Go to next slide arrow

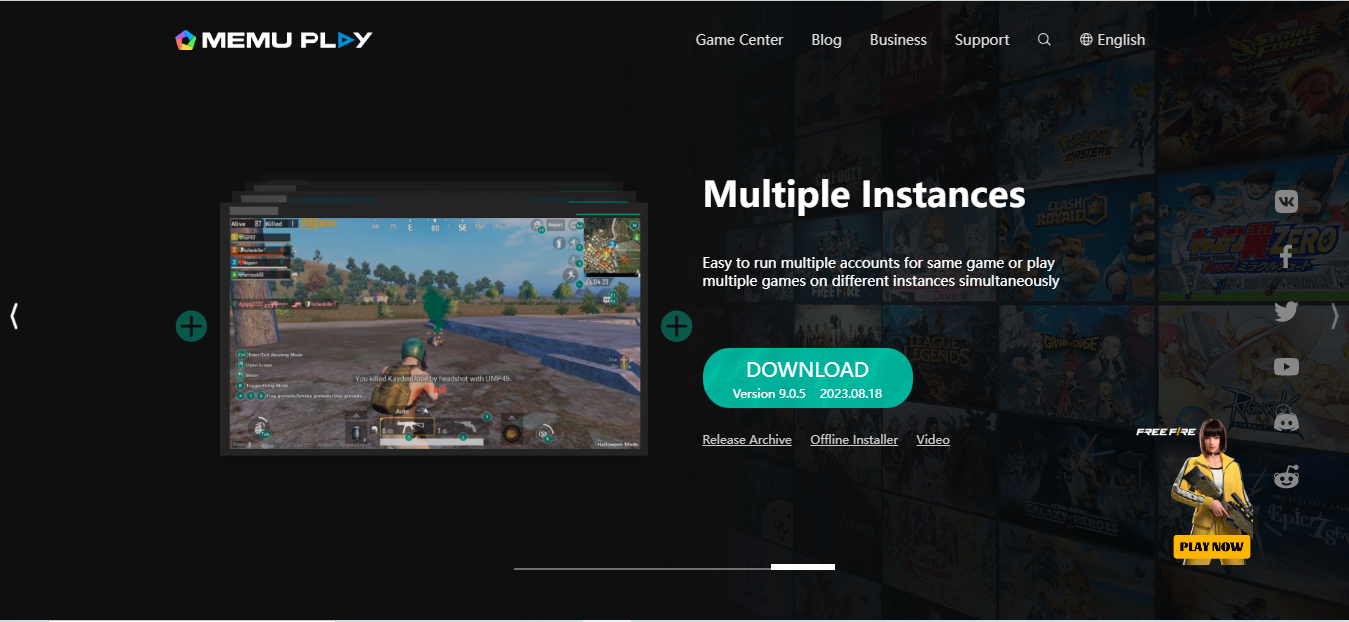click(x=1334, y=316)
